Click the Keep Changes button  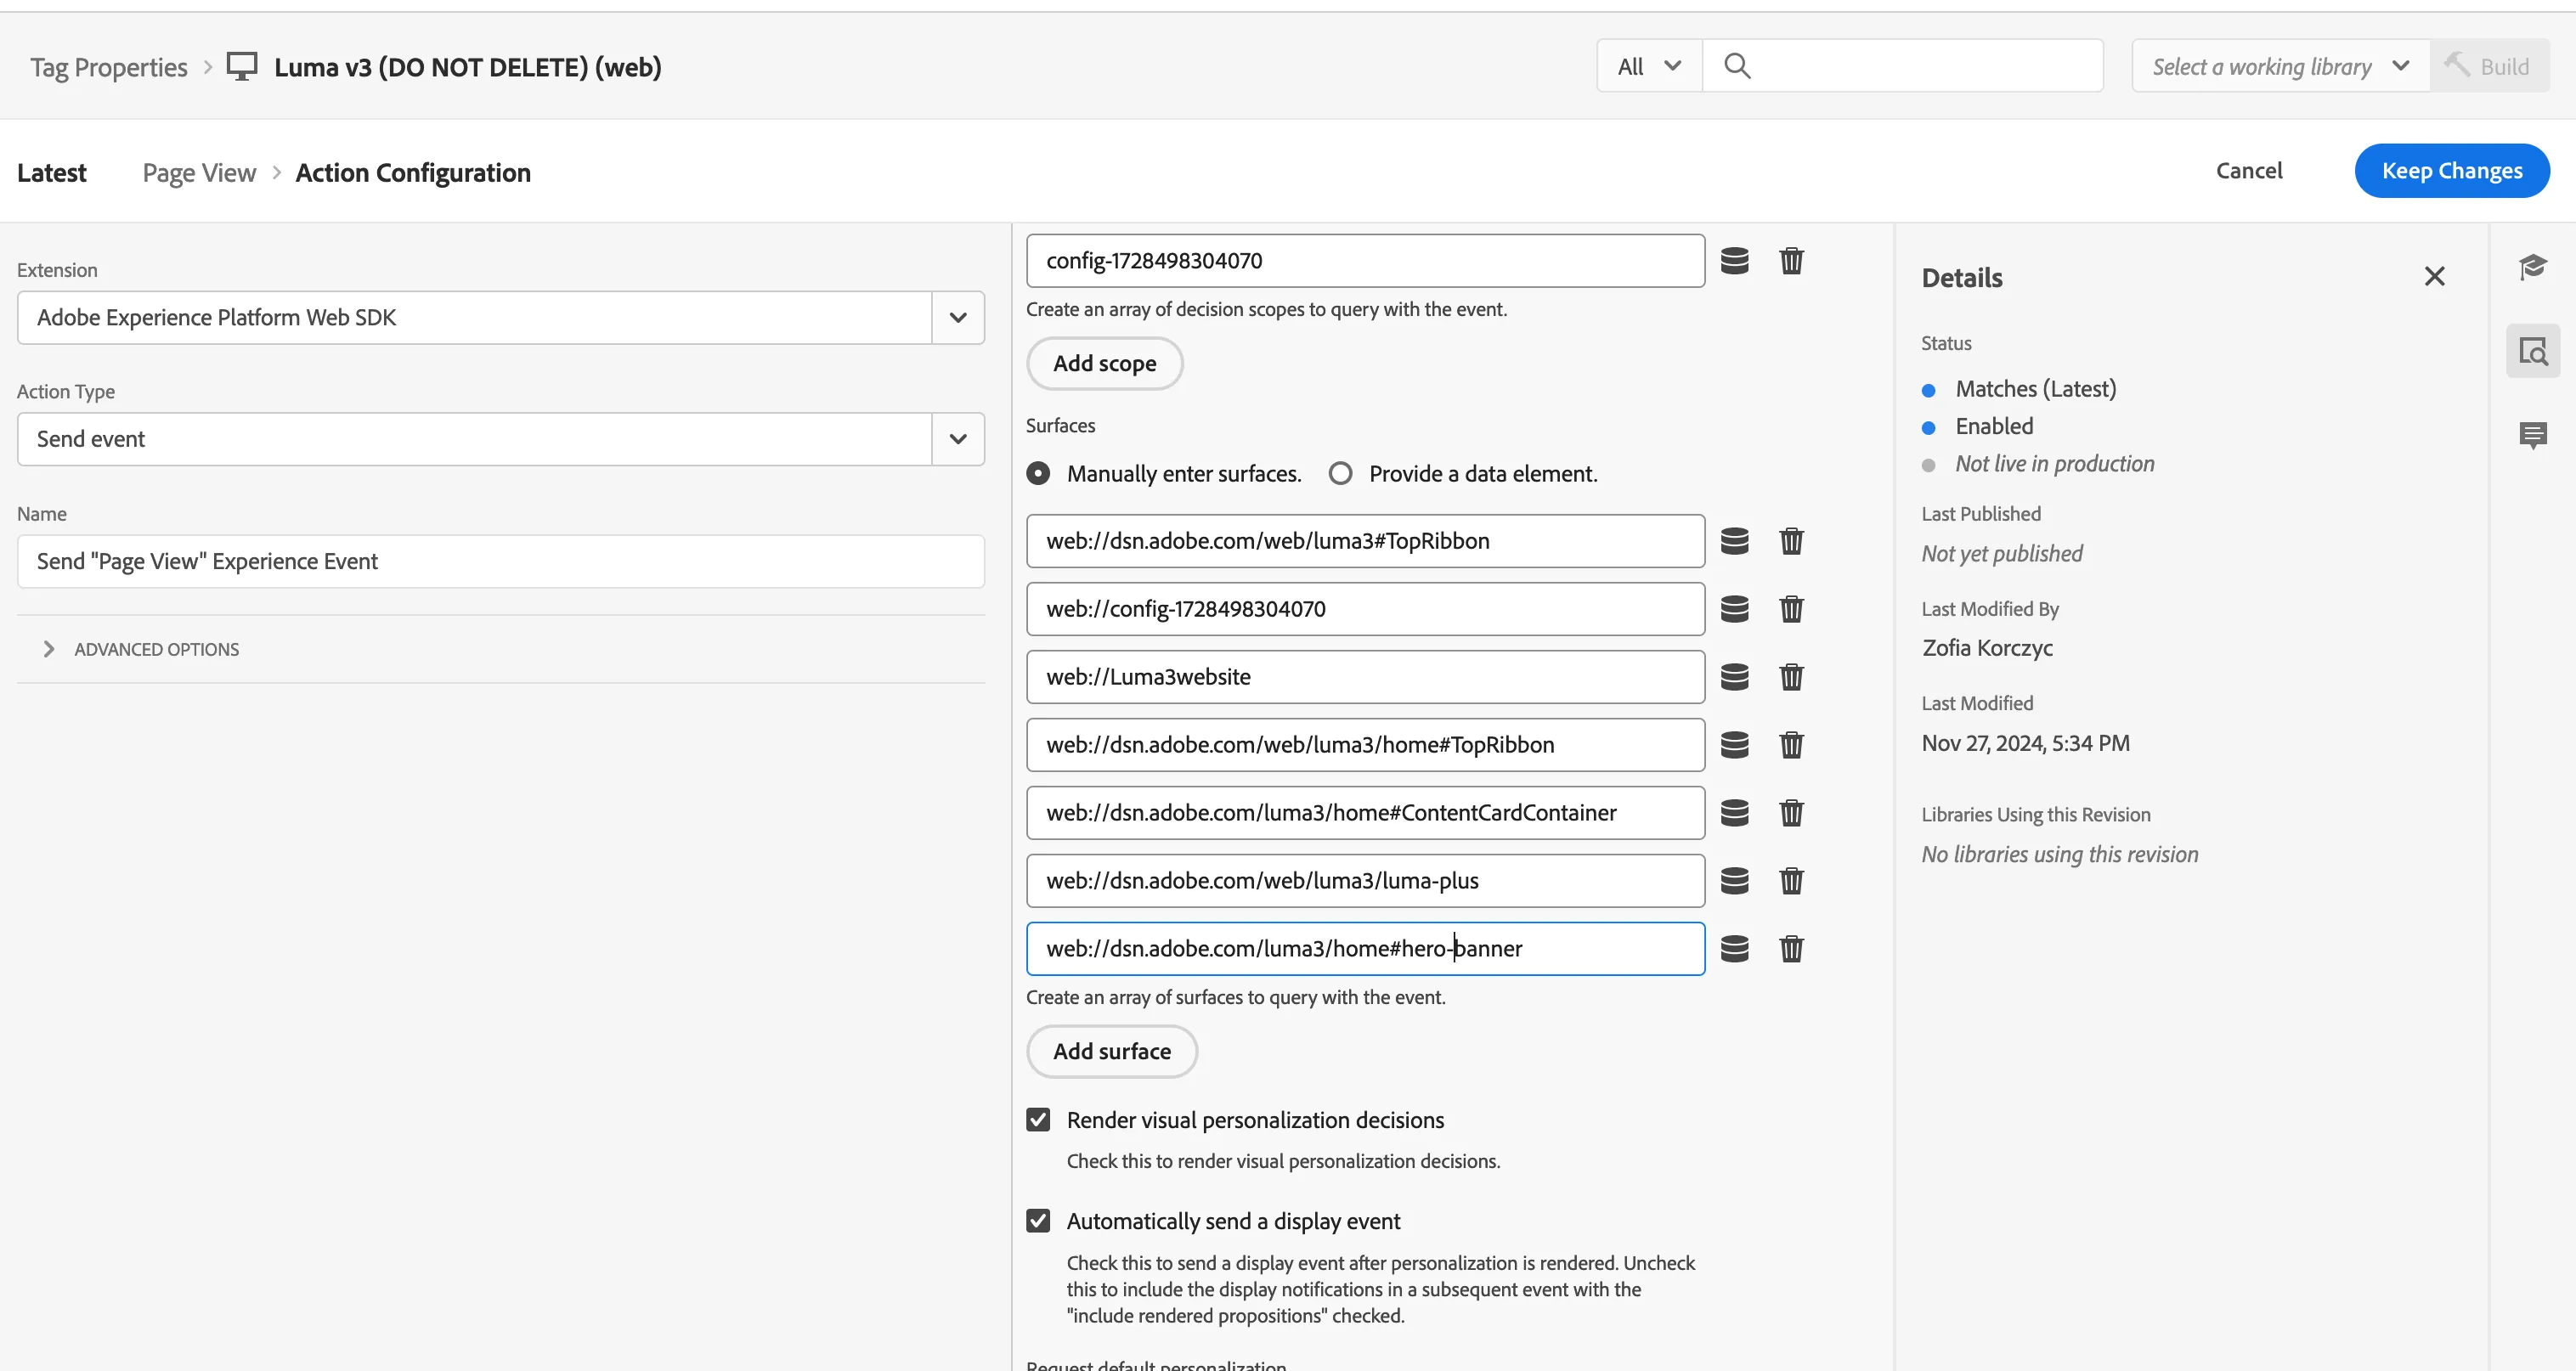click(x=2451, y=171)
